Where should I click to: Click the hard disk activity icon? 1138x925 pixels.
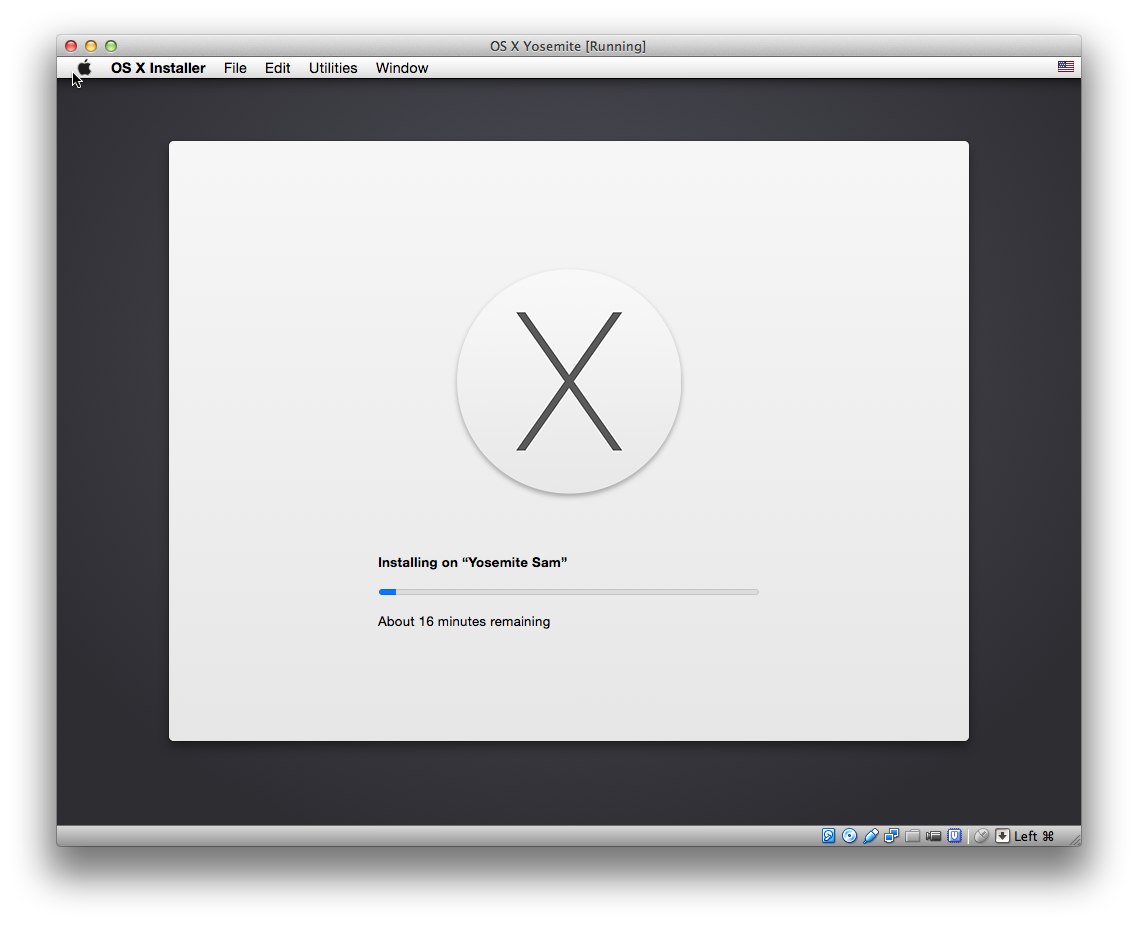tap(828, 836)
